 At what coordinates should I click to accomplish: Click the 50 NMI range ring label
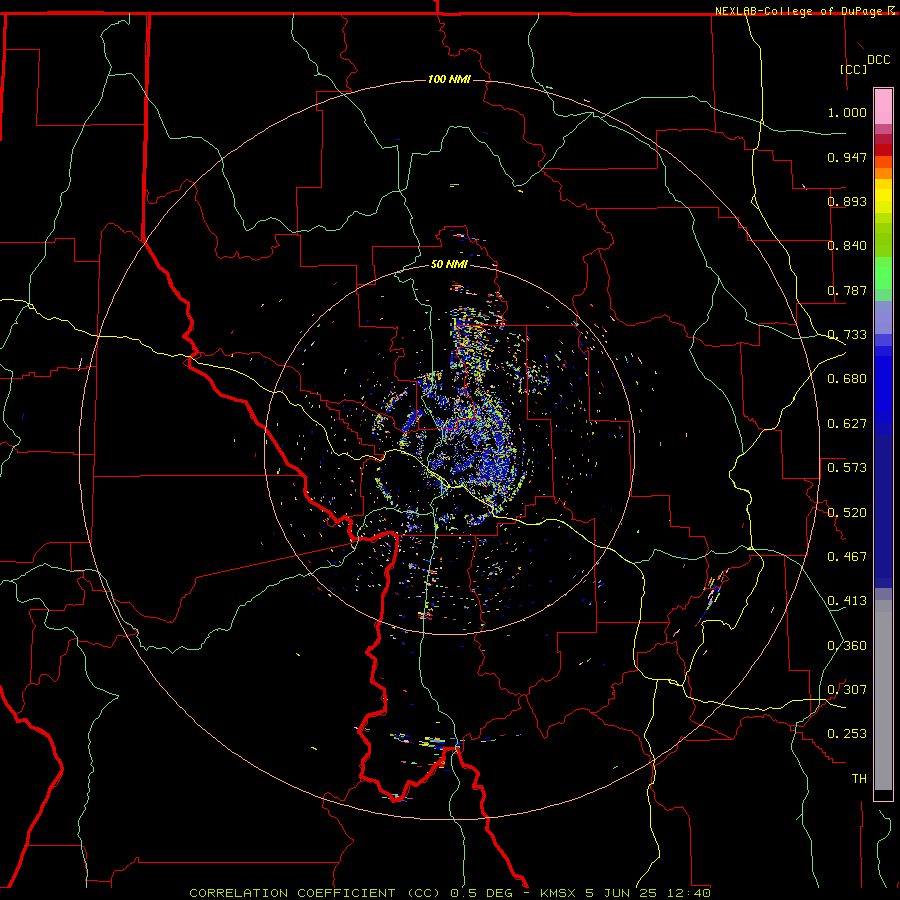click(x=449, y=264)
